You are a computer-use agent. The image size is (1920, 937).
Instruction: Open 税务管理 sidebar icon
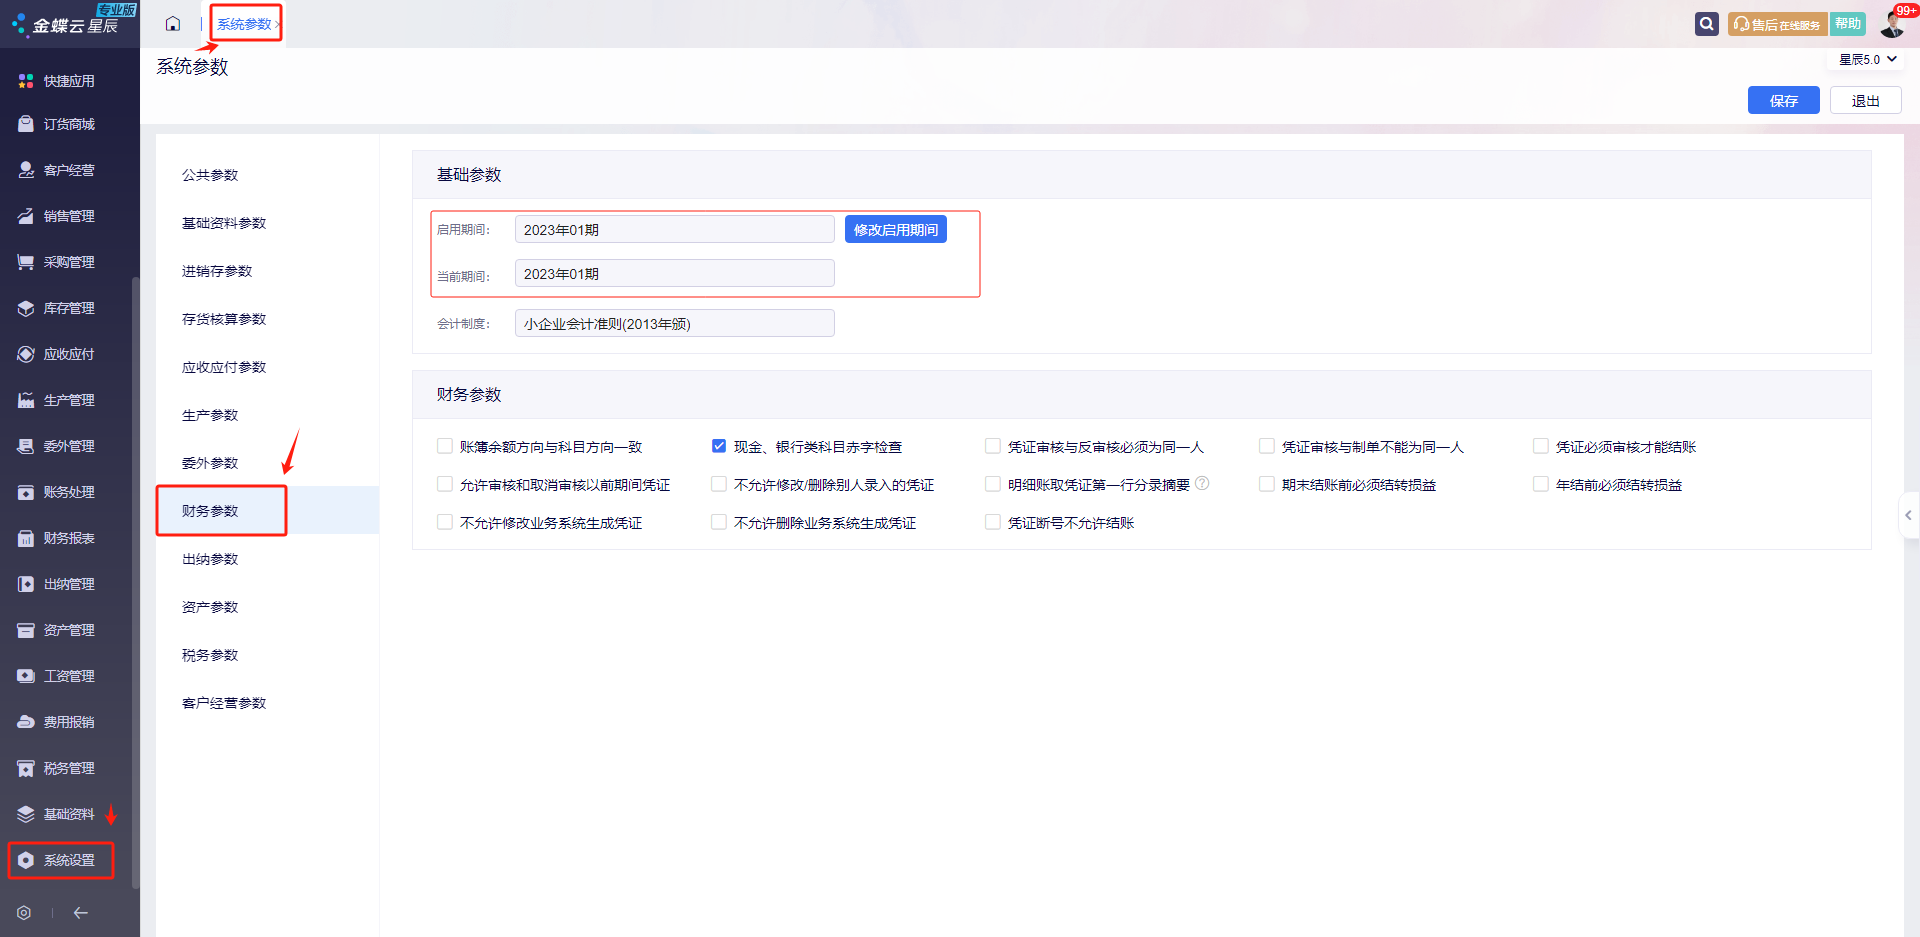26,768
